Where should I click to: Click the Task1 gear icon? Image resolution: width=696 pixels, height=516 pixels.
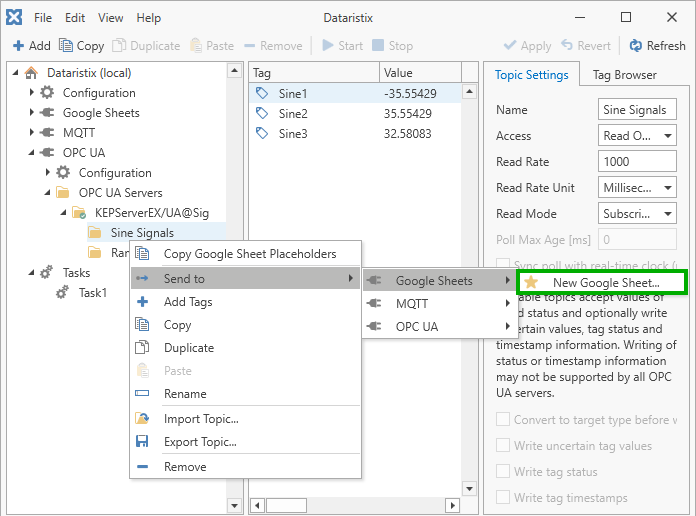[63, 292]
